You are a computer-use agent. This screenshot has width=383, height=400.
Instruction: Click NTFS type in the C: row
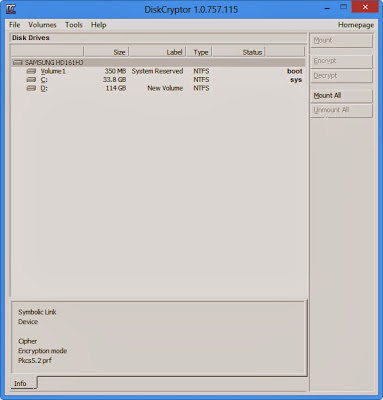[201, 80]
